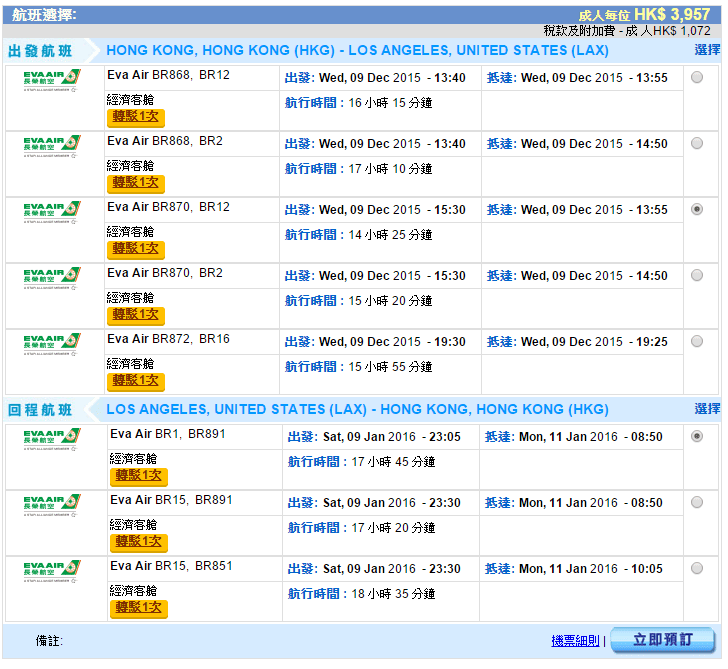
Task: Show stopover details for return flight BR1, BR891
Action: click(138, 476)
